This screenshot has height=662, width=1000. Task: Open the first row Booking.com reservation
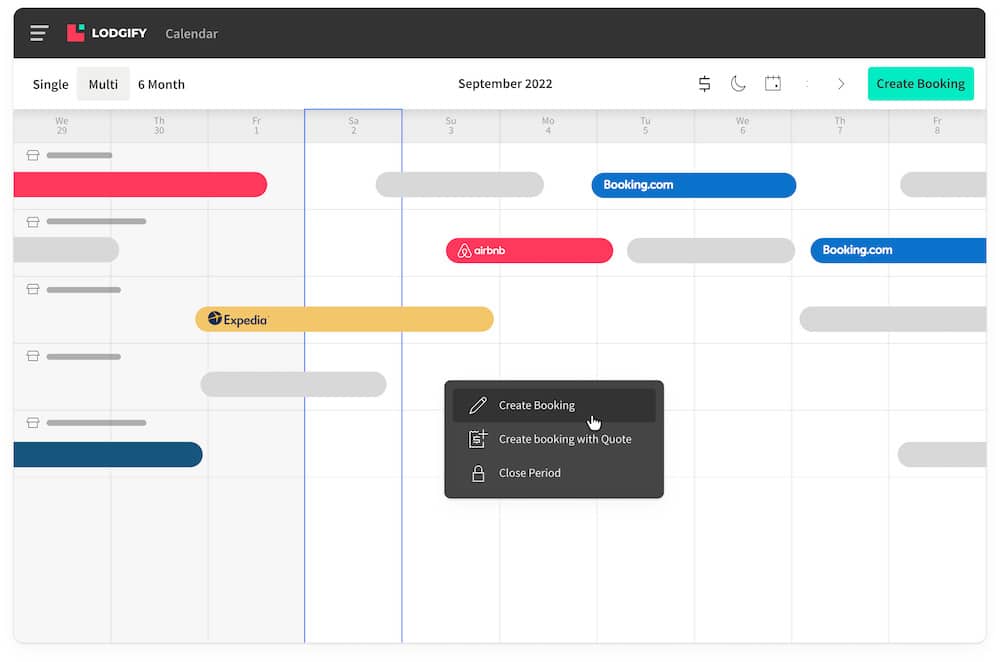click(693, 185)
